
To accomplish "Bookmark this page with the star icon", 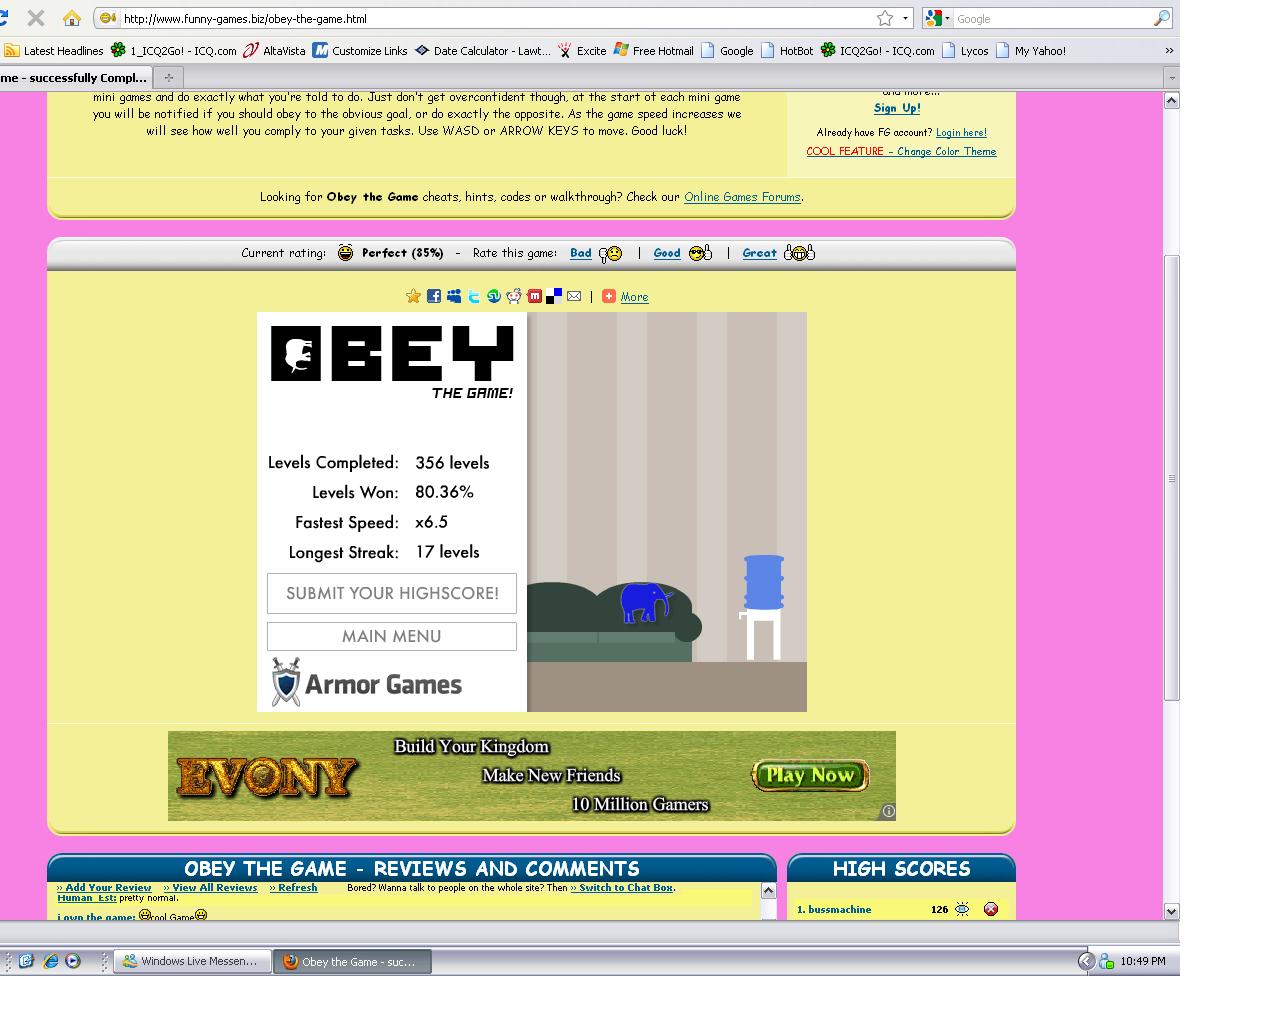I will coord(884,18).
